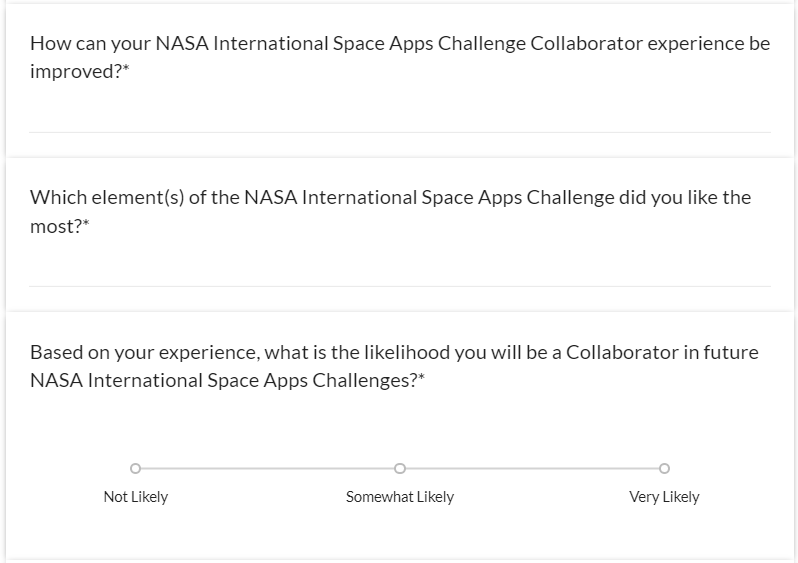Click slider track between Somewhat Likely and Very Likely
The width and height of the screenshot is (798, 563).
(x=532, y=467)
